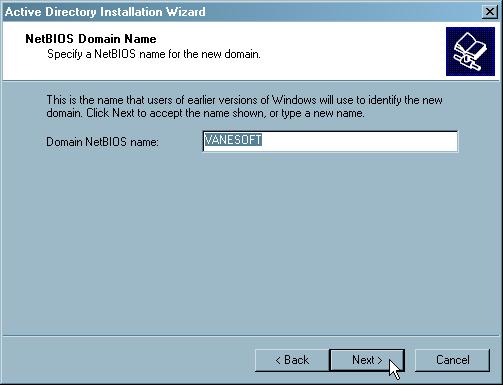Close the wizard with the X button
The image size is (503, 385).
coord(490,12)
